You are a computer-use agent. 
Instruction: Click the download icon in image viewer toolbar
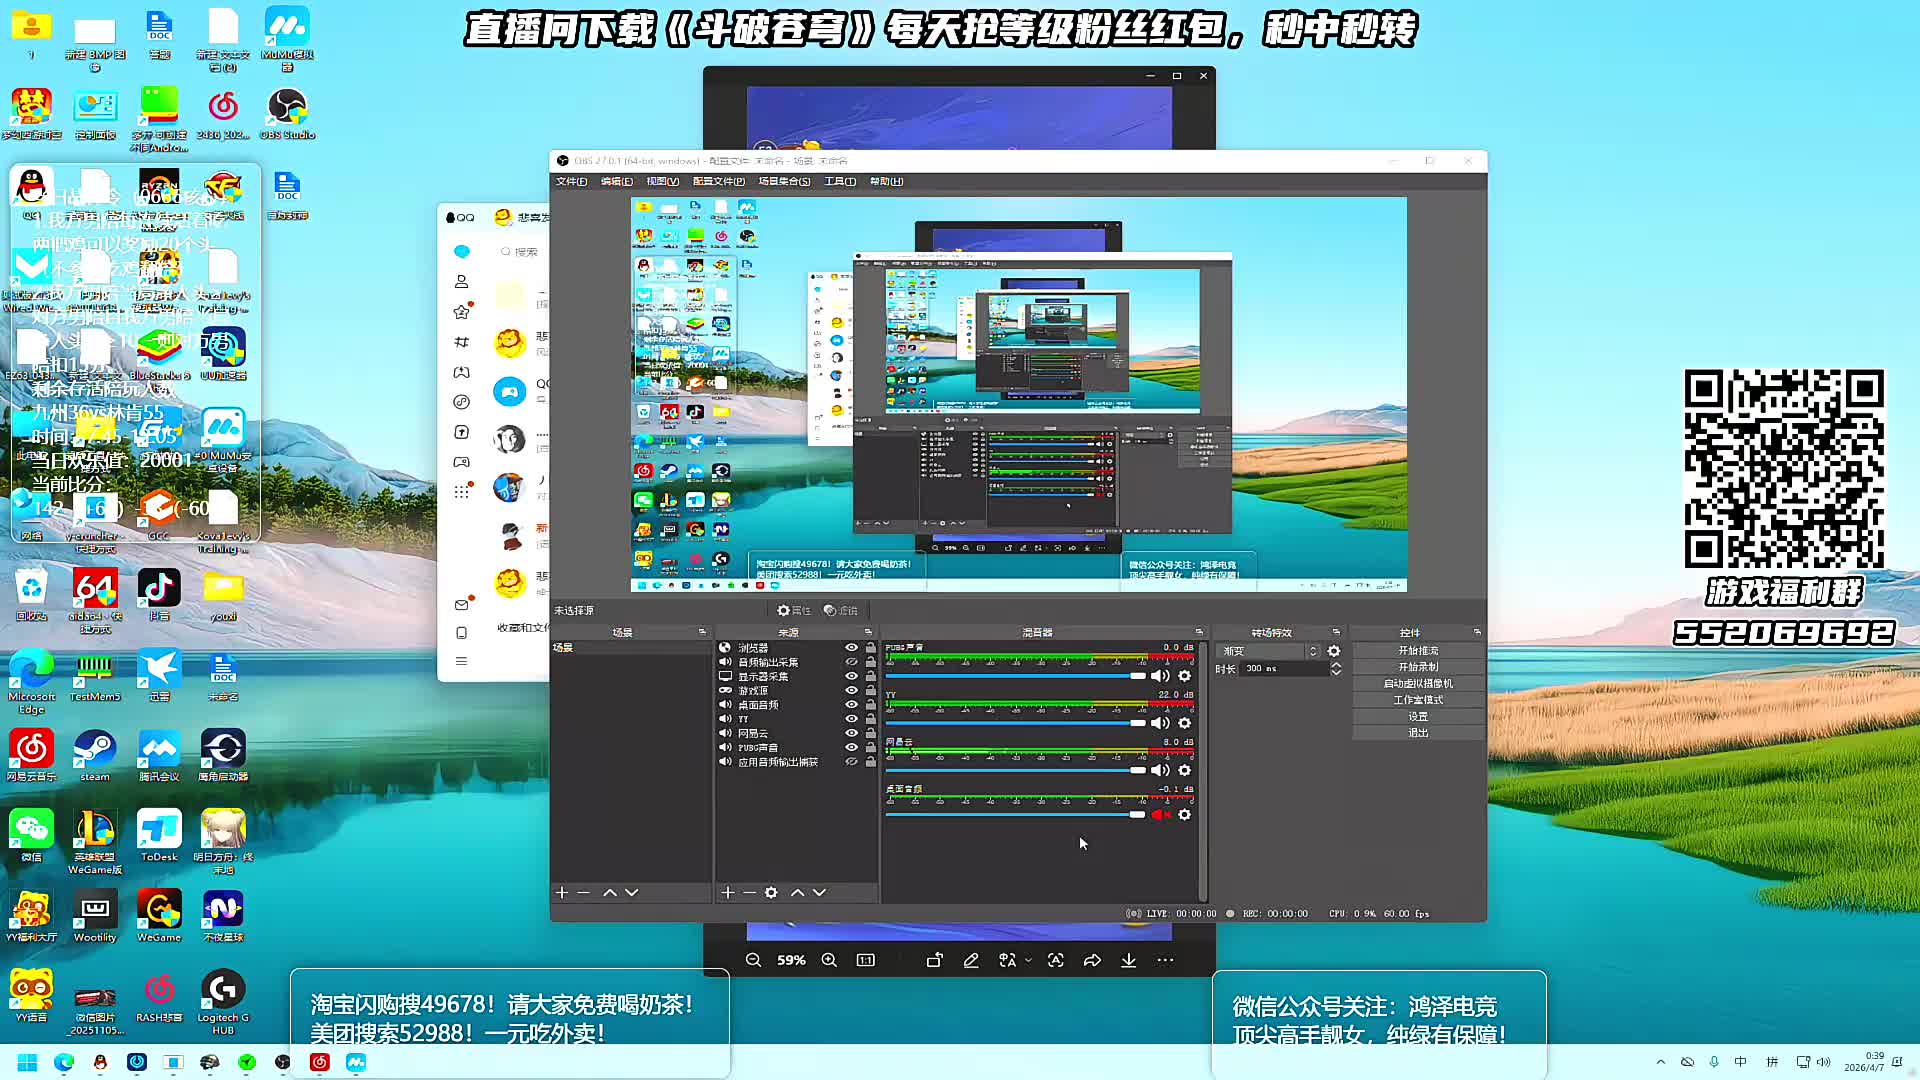1128,960
